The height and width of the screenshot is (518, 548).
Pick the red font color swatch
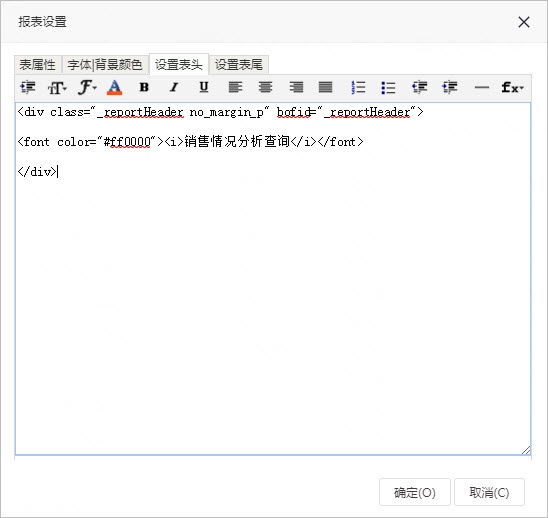(114, 87)
